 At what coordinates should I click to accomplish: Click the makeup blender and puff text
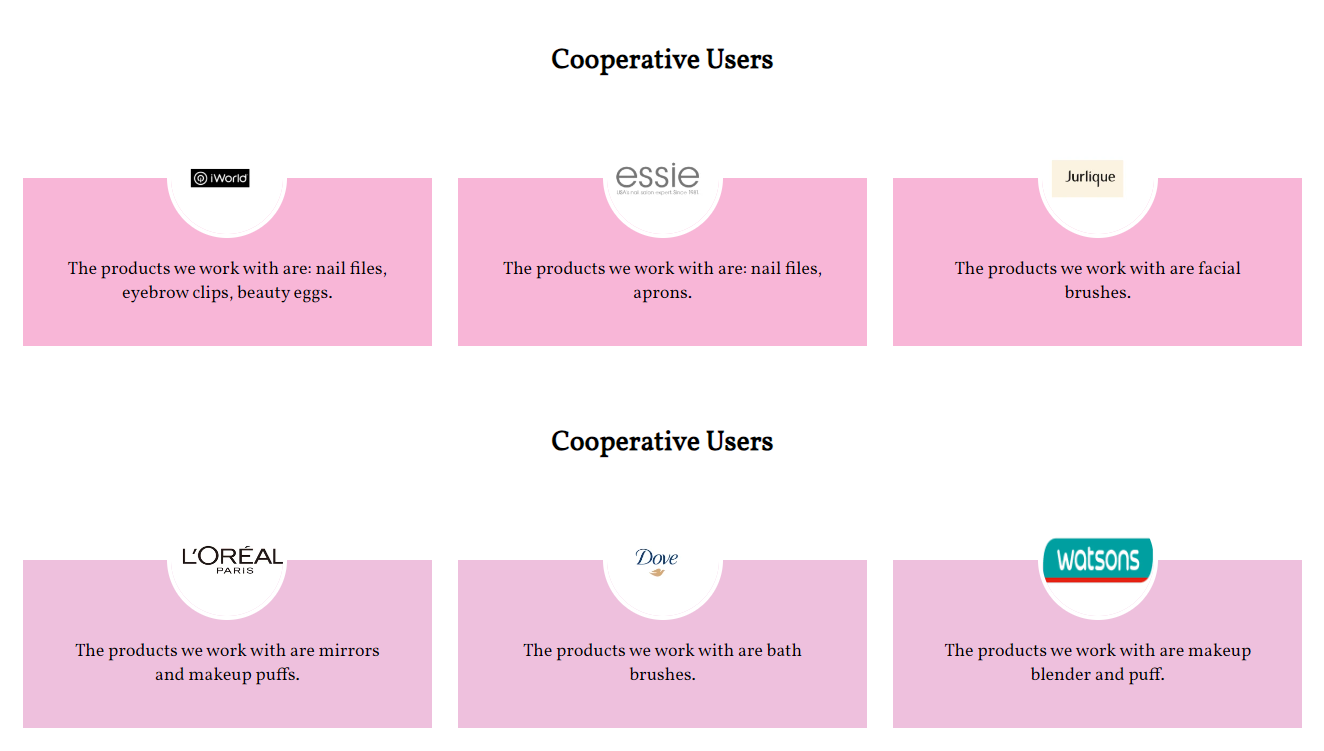[x=1097, y=663]
